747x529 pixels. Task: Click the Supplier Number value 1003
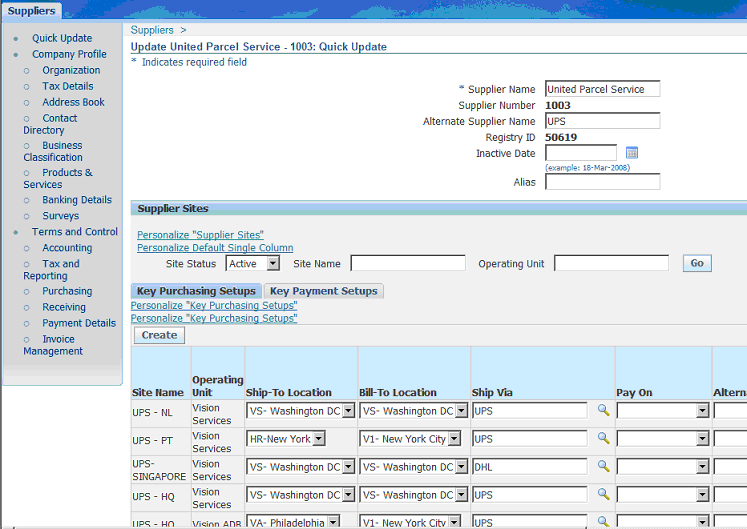tap(558, 105)
